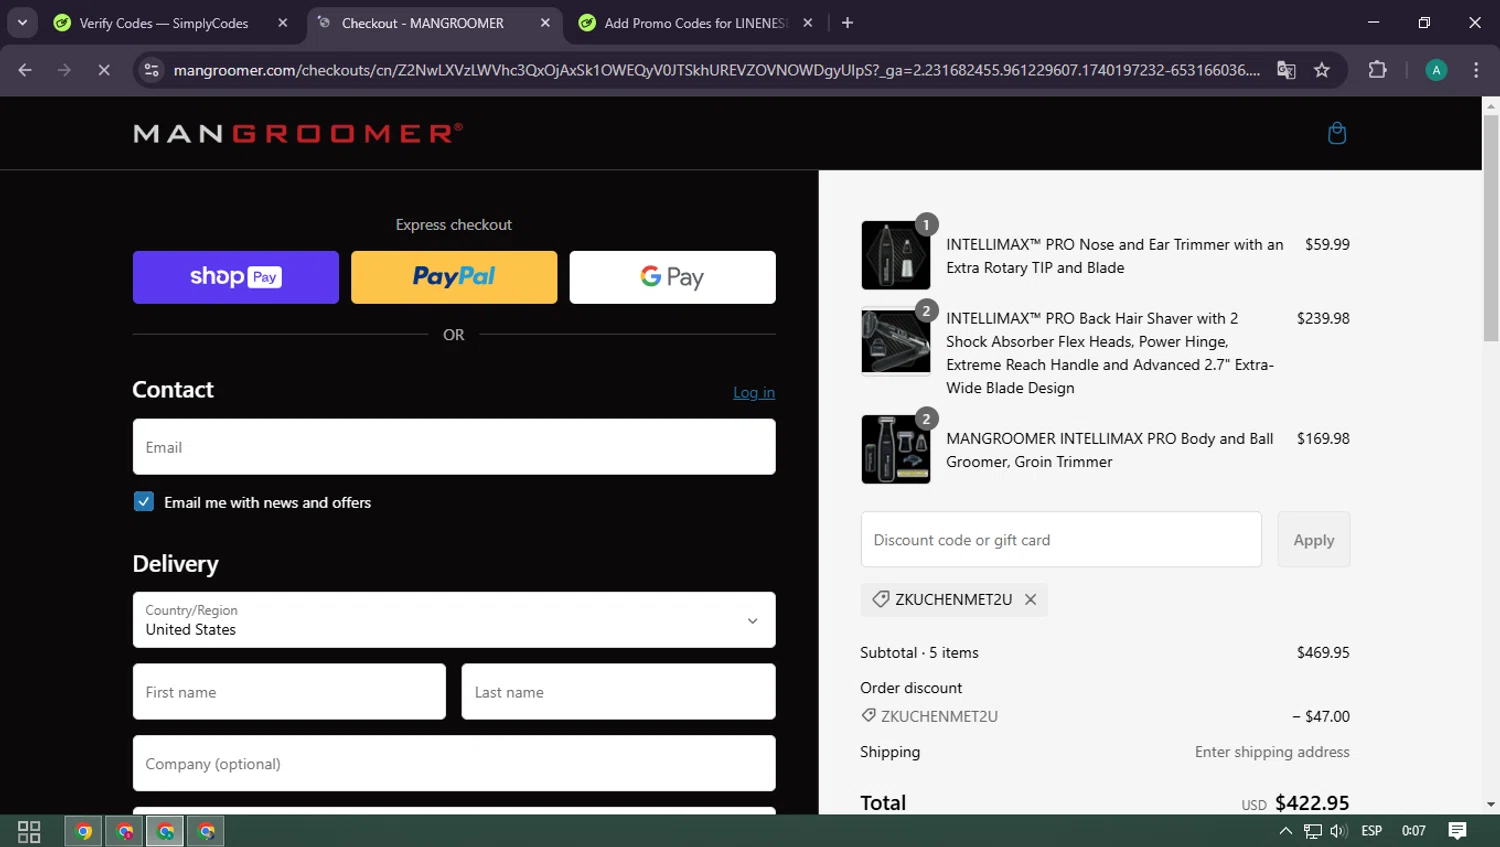The width and height of the screenshot is (1500, 847).
Task: Bookmark this page with the star icon
Action: click(x=1322, y=70)
